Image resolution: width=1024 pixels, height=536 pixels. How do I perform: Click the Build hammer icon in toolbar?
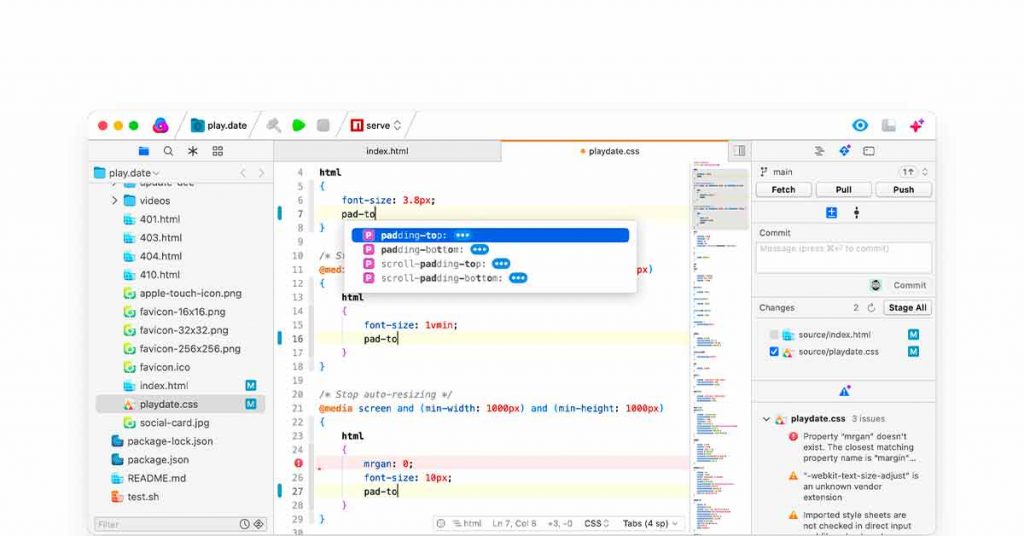click(273, 125)
